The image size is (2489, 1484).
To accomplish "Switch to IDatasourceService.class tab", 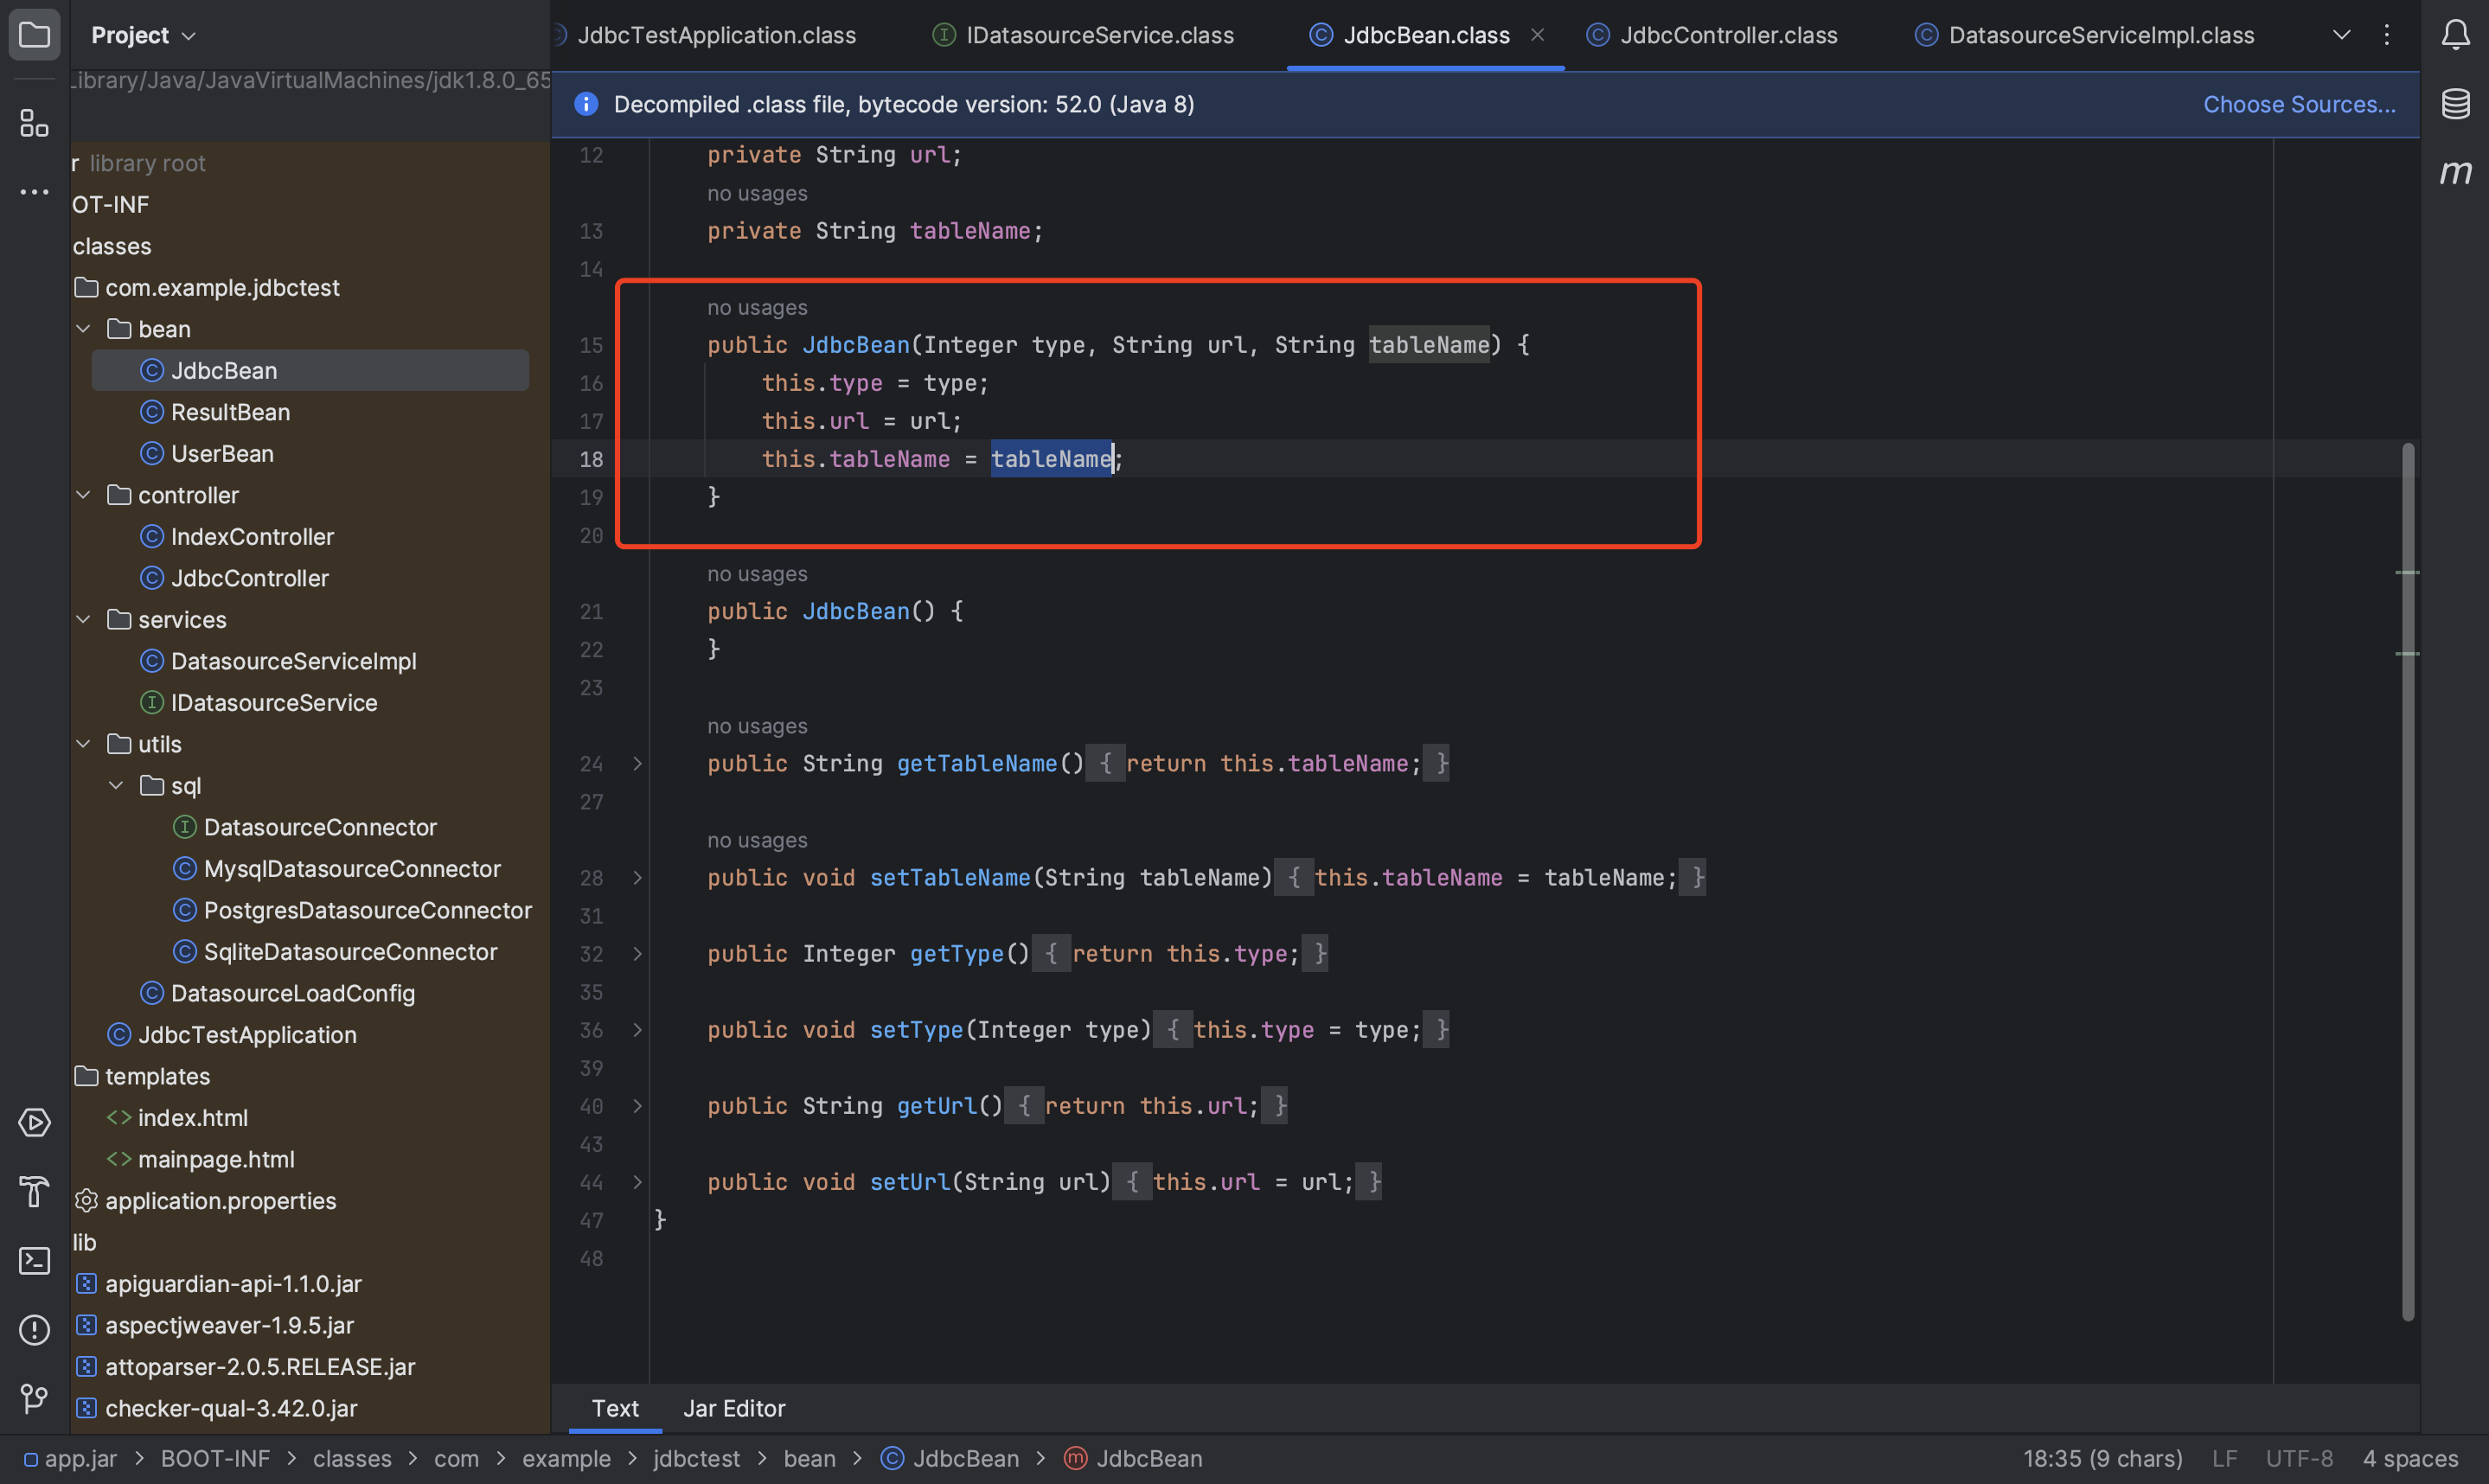I will pos(1084,35).
